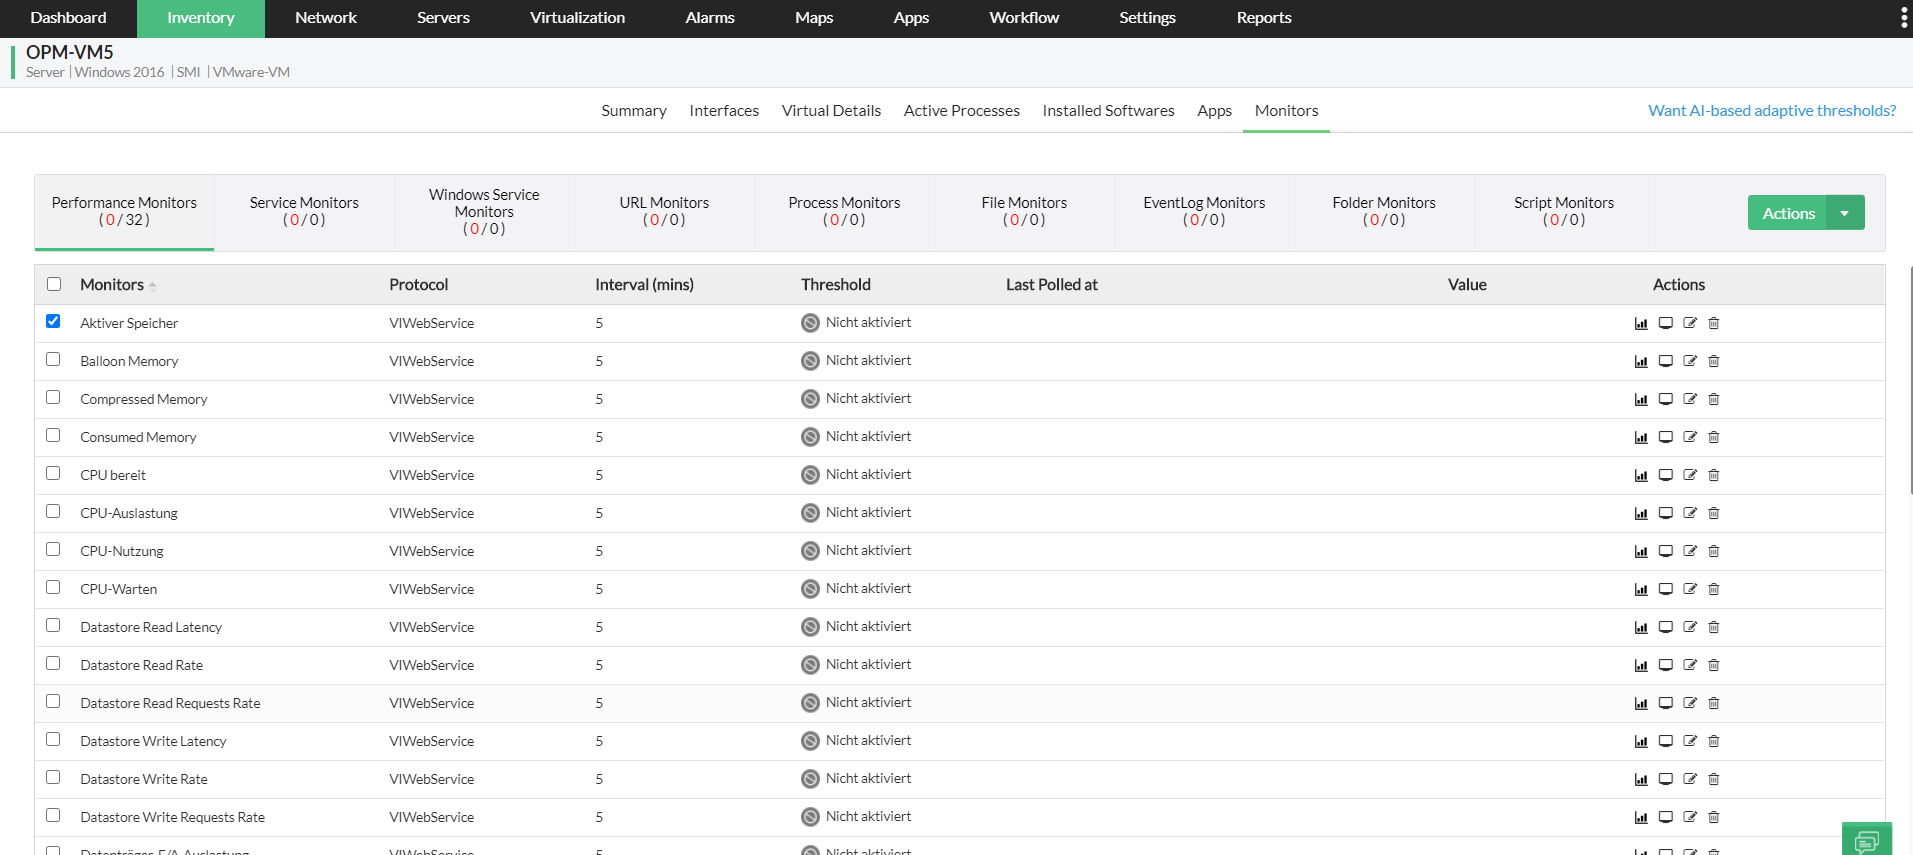Open graph icon for Aktiver Speicher
Screen dimensions: 1913x855
point(1640,323)
